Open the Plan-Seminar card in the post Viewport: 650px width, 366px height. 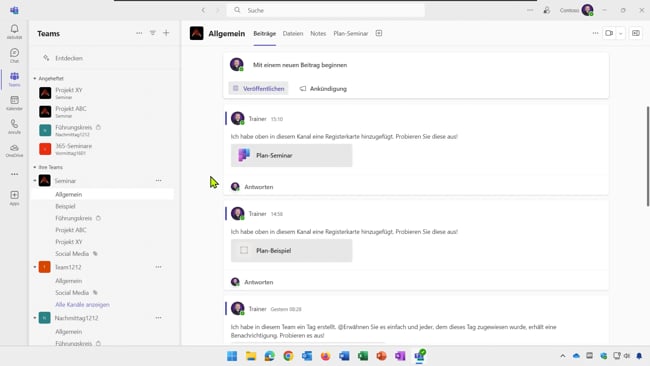[x=291, y=155]
